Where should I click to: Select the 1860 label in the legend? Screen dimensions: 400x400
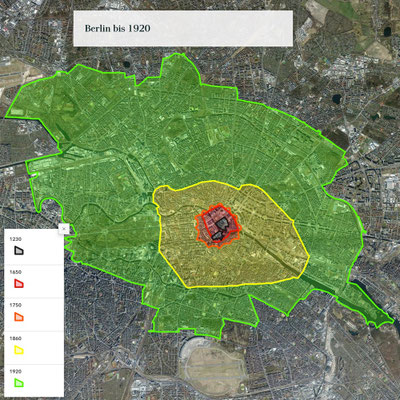click(15, 338)
